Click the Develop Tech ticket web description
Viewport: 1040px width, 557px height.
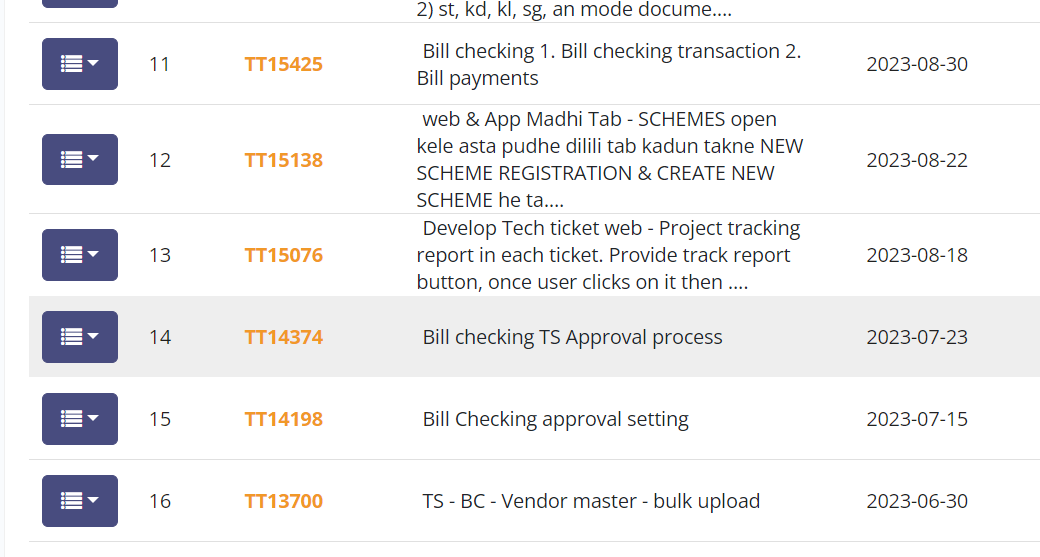pos(609,255)
